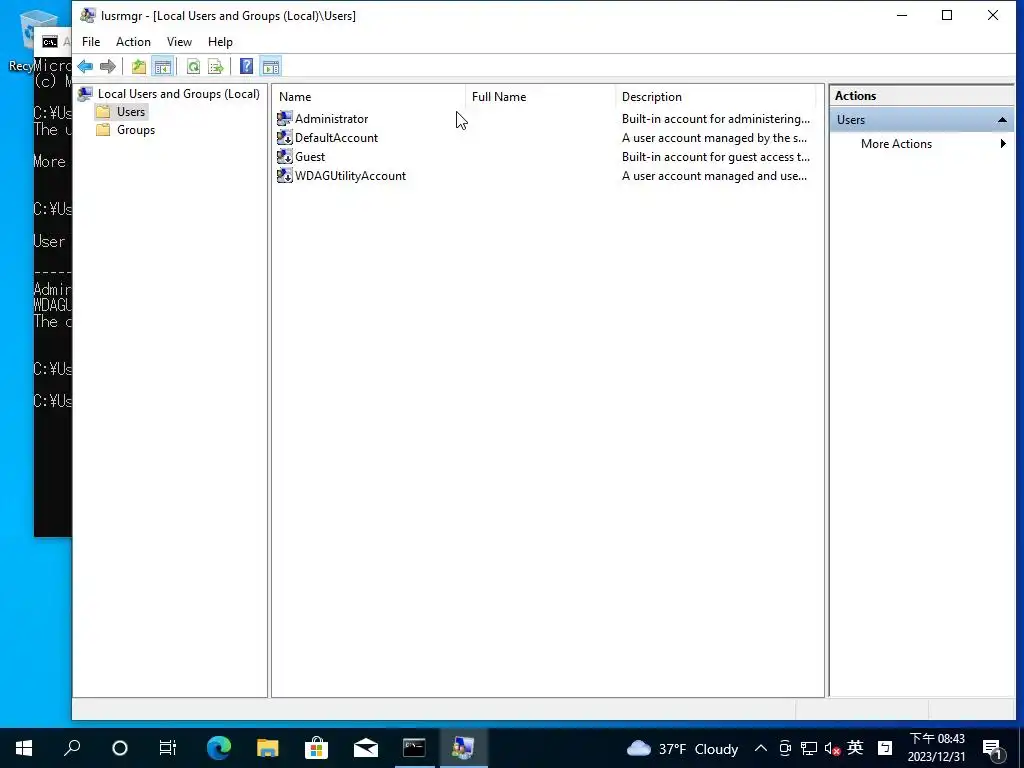The image size is (1024, 768).
Task: Select the Groups folder in tree
Action: pyautogui.click(x=136, y=130)
